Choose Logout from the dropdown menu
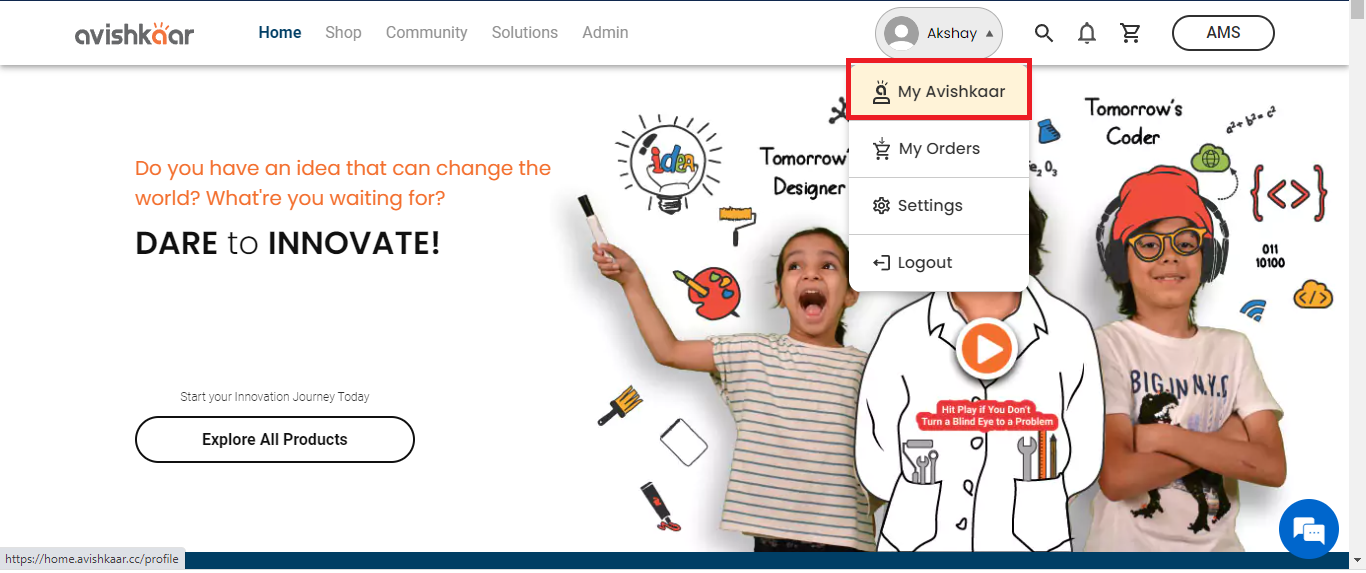Viewport: 1366px width, 573px height. [x=939, y=263]
